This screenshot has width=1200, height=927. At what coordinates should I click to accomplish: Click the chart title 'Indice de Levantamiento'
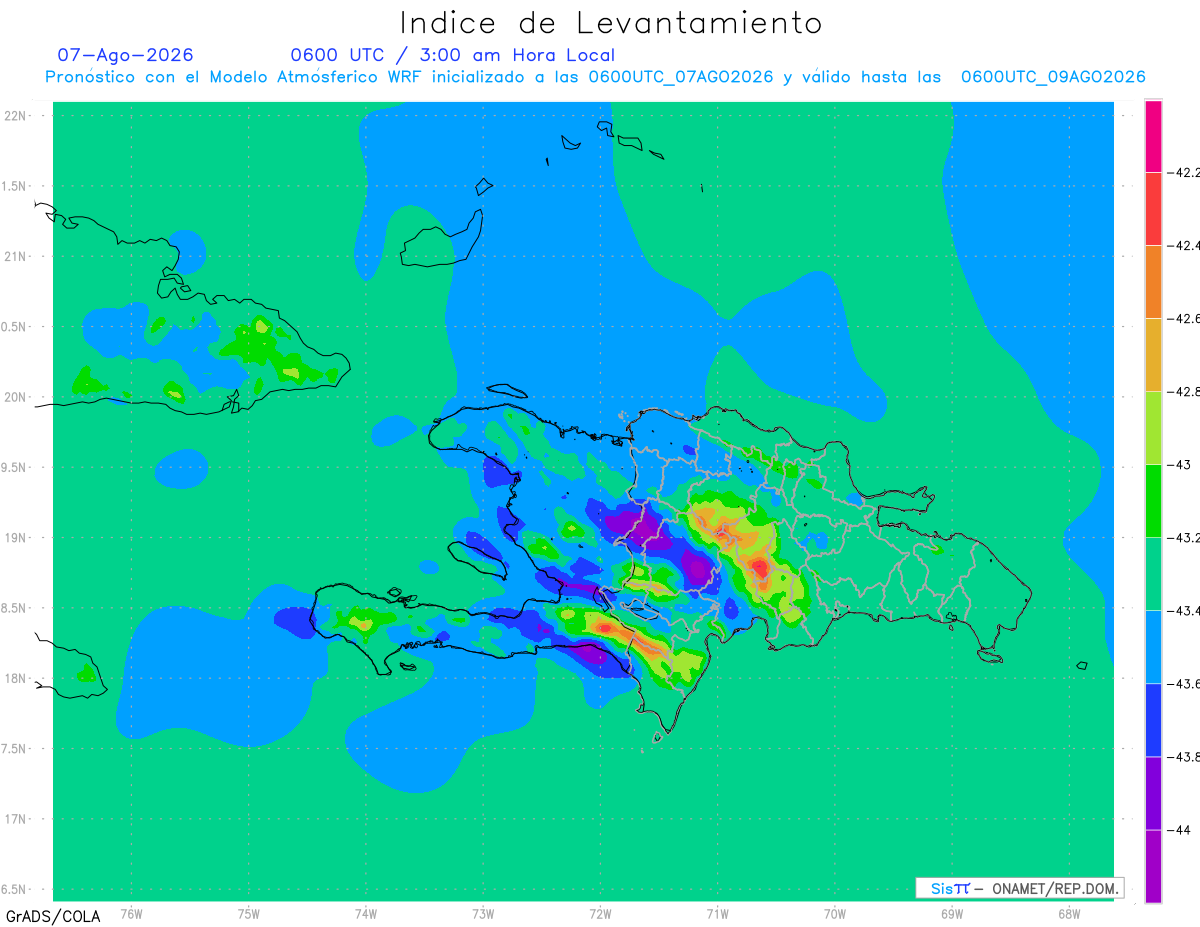[x=611, y=22]
